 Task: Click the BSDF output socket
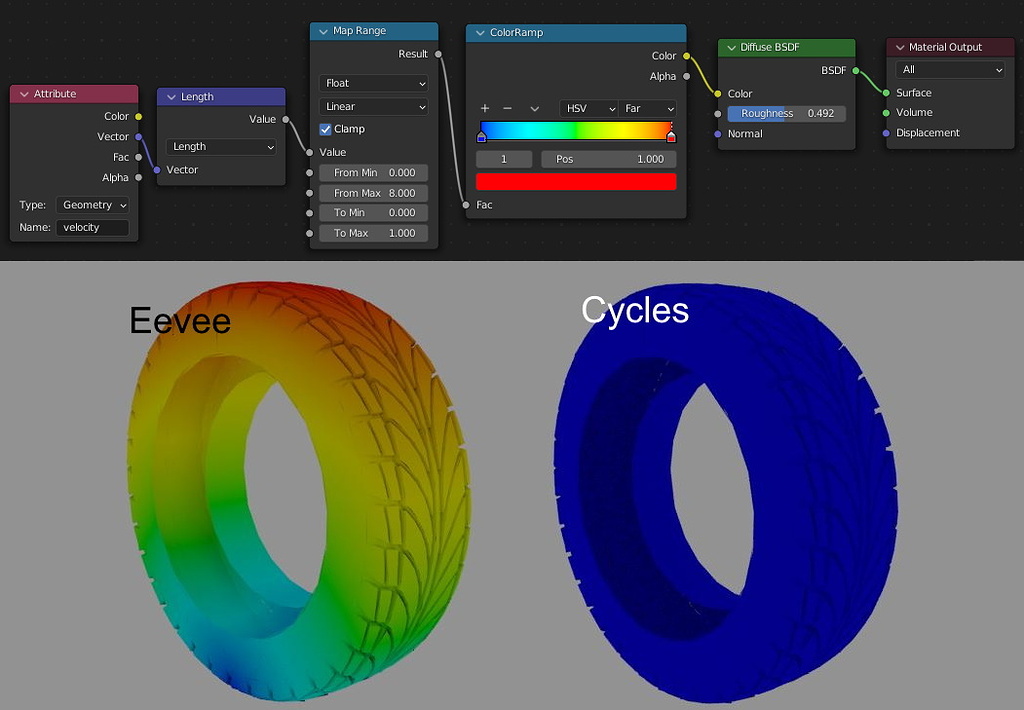(x=856, y=71)
